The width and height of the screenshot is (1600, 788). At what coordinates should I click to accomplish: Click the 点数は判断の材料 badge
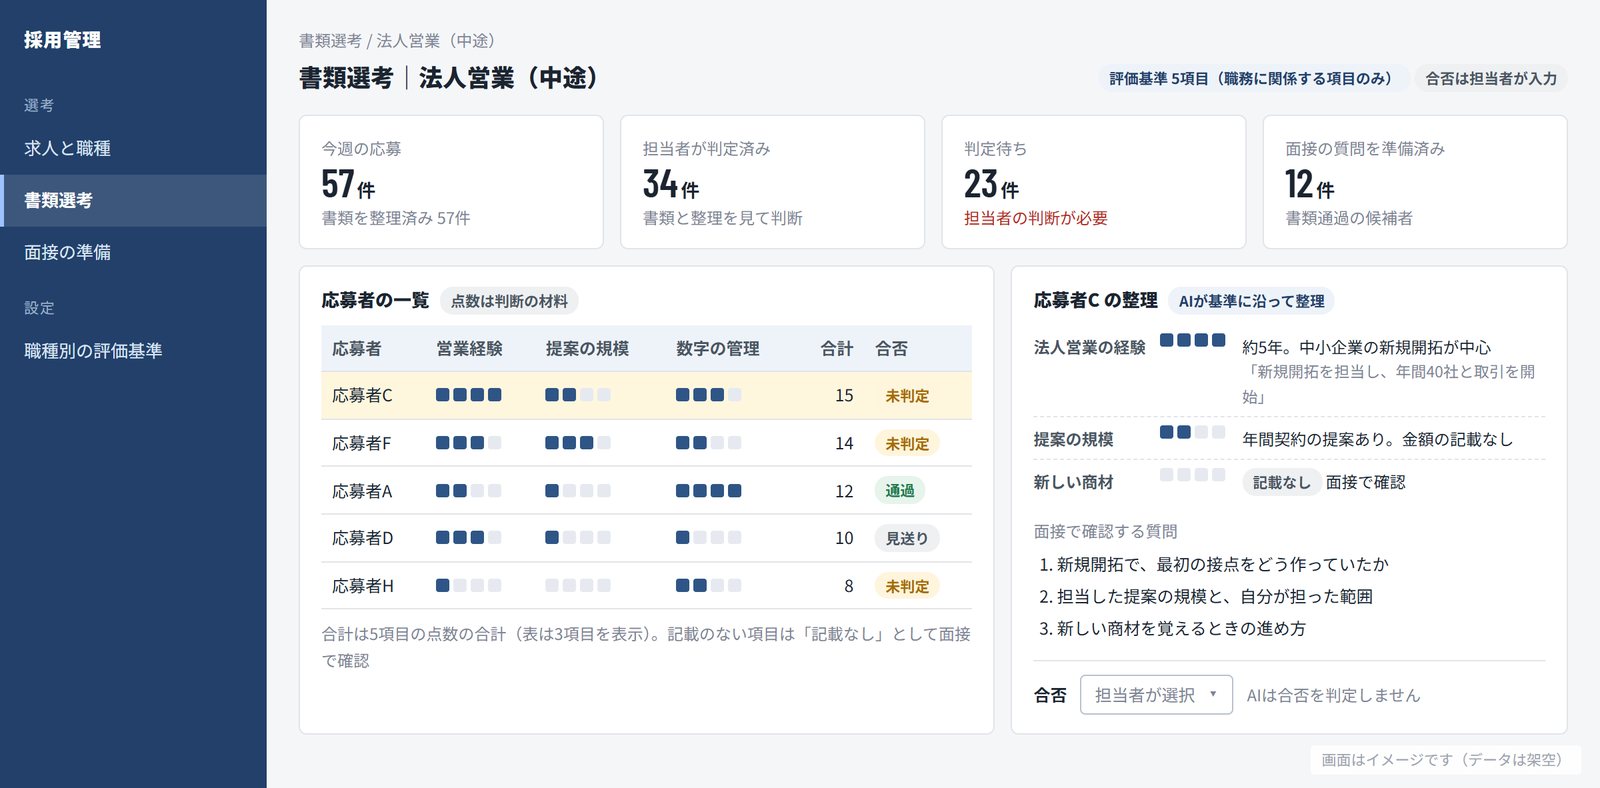(x=509, y=301)
